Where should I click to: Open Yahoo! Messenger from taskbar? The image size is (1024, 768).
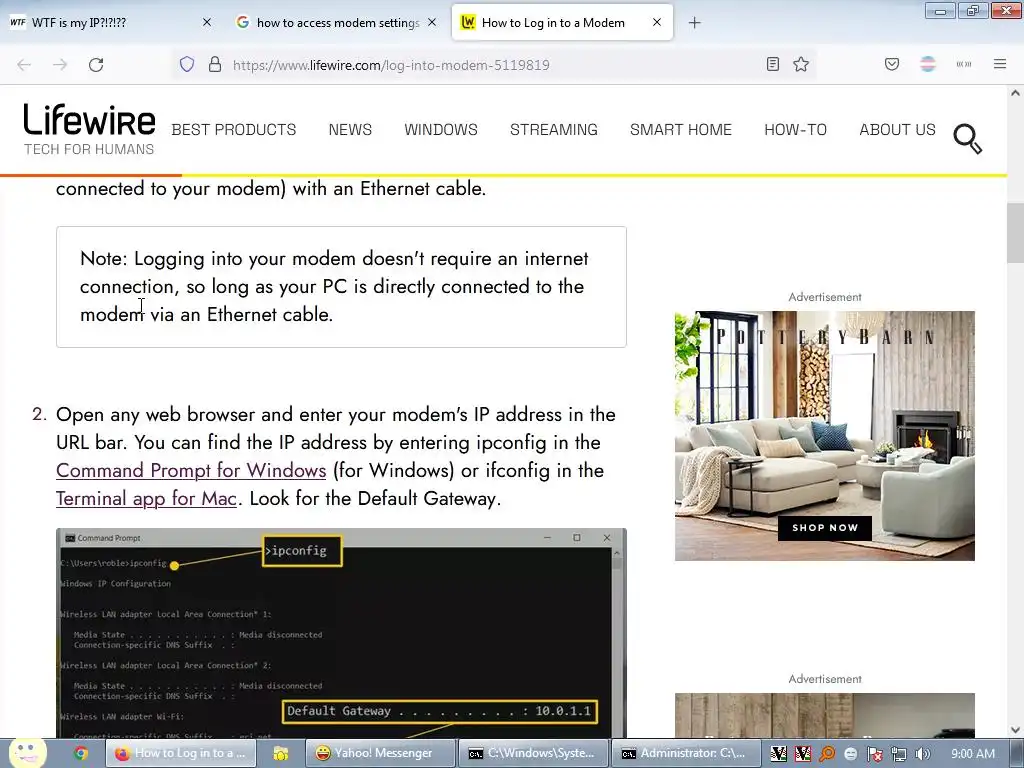380,754
